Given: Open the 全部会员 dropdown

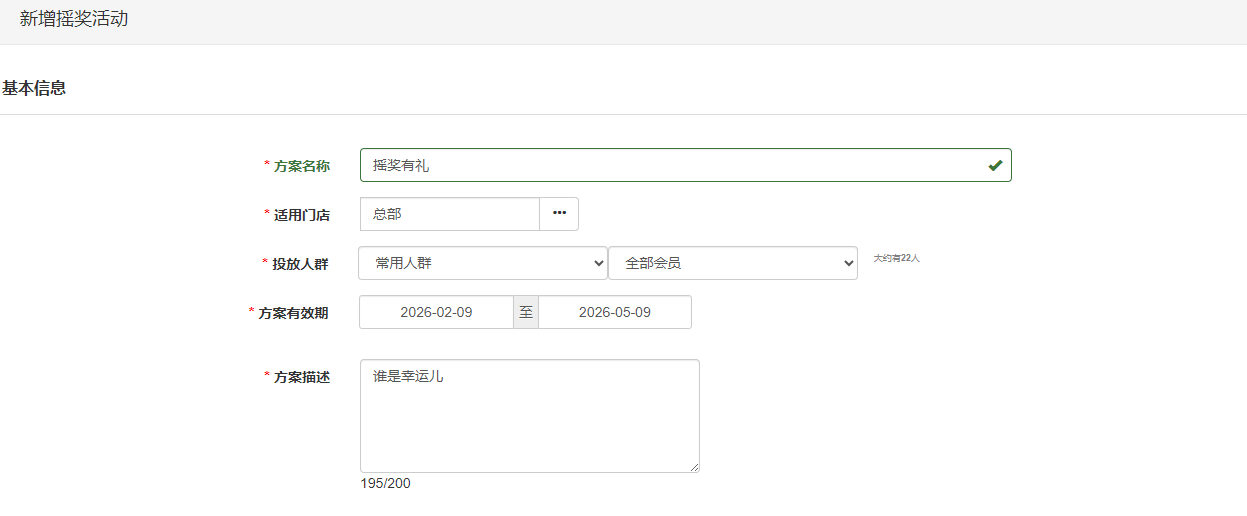Looking at the screenshot, I should point(732,263).
